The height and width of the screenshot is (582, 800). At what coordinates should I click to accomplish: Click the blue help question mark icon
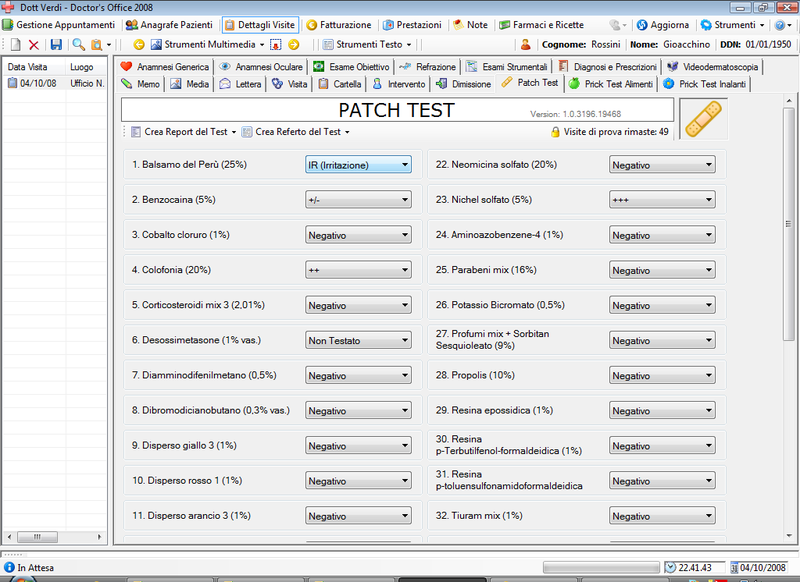[x=780, y=25]
